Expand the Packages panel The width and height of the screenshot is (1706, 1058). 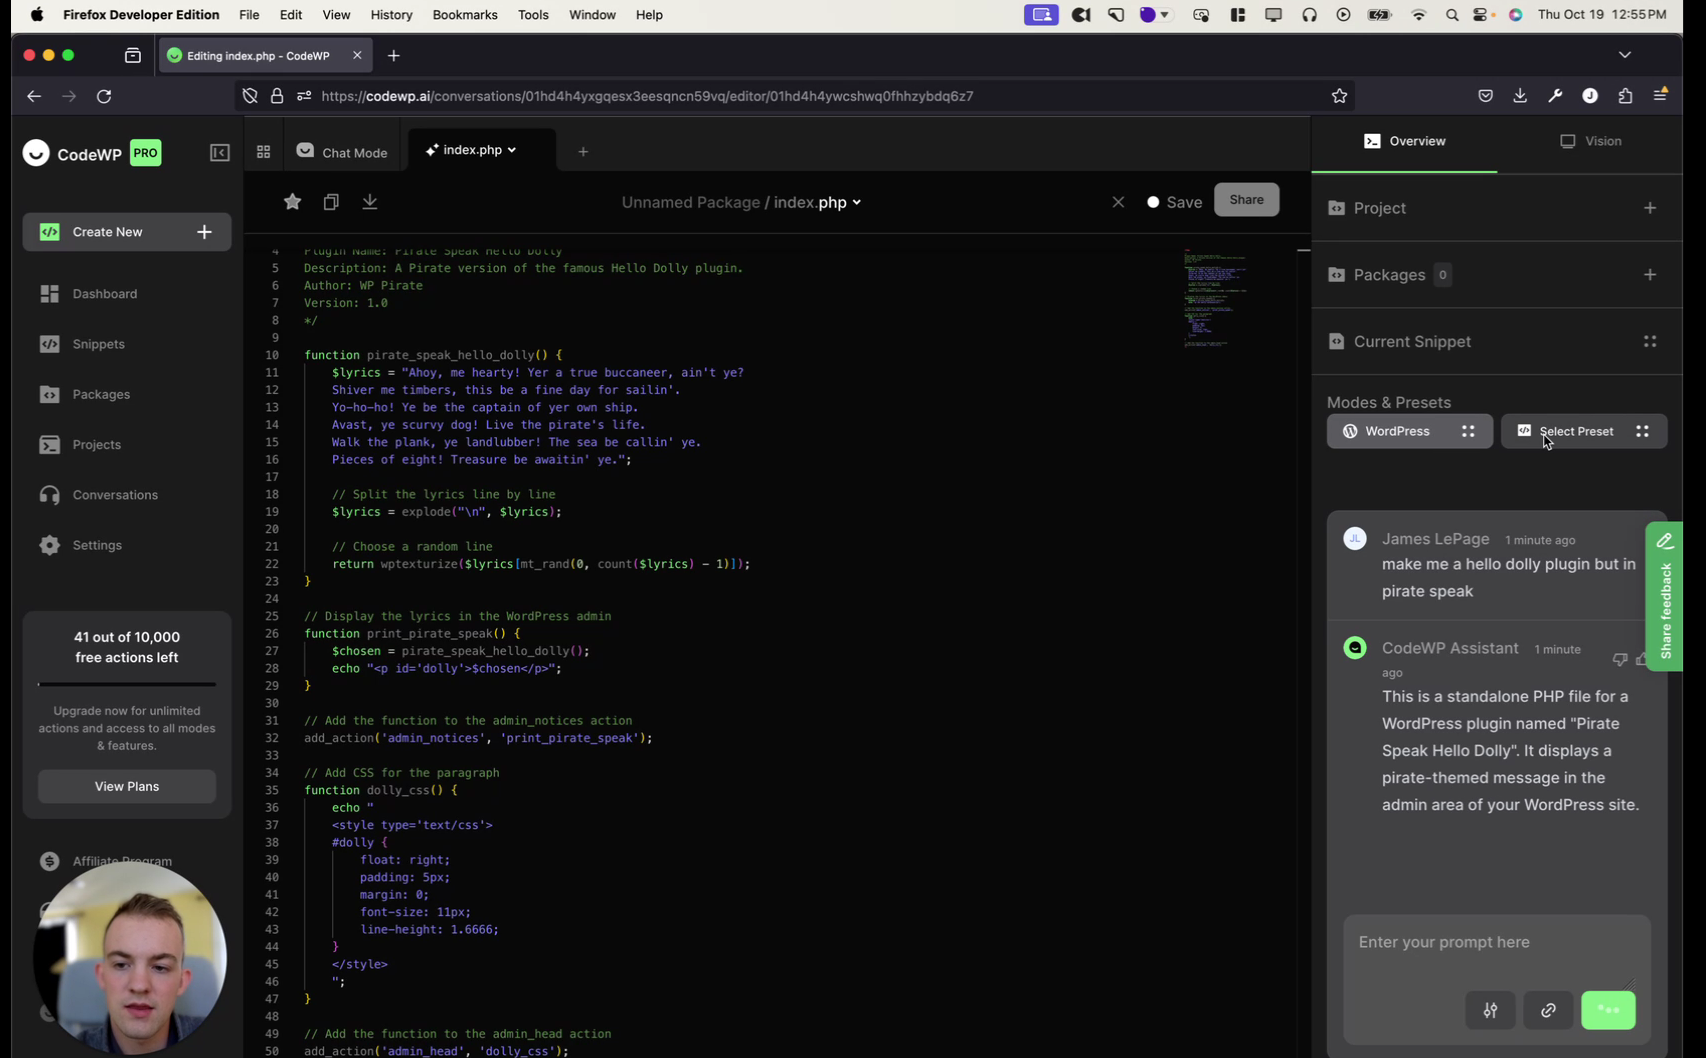[x=1650, y=274]
